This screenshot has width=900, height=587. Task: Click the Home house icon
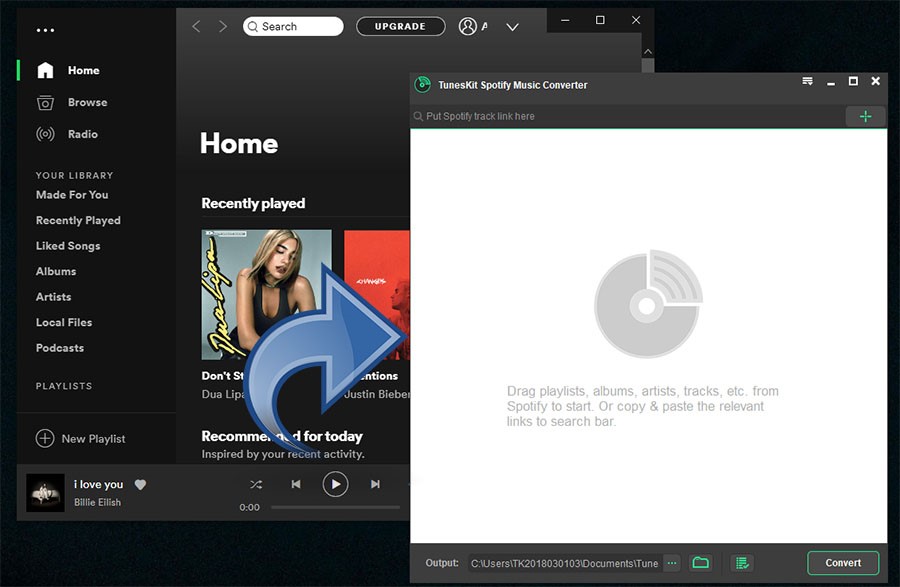coord(45,70)
